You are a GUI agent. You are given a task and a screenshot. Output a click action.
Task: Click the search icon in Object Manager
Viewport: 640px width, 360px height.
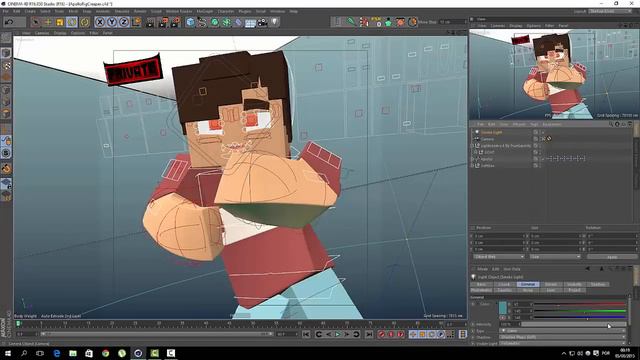[611, 124]
